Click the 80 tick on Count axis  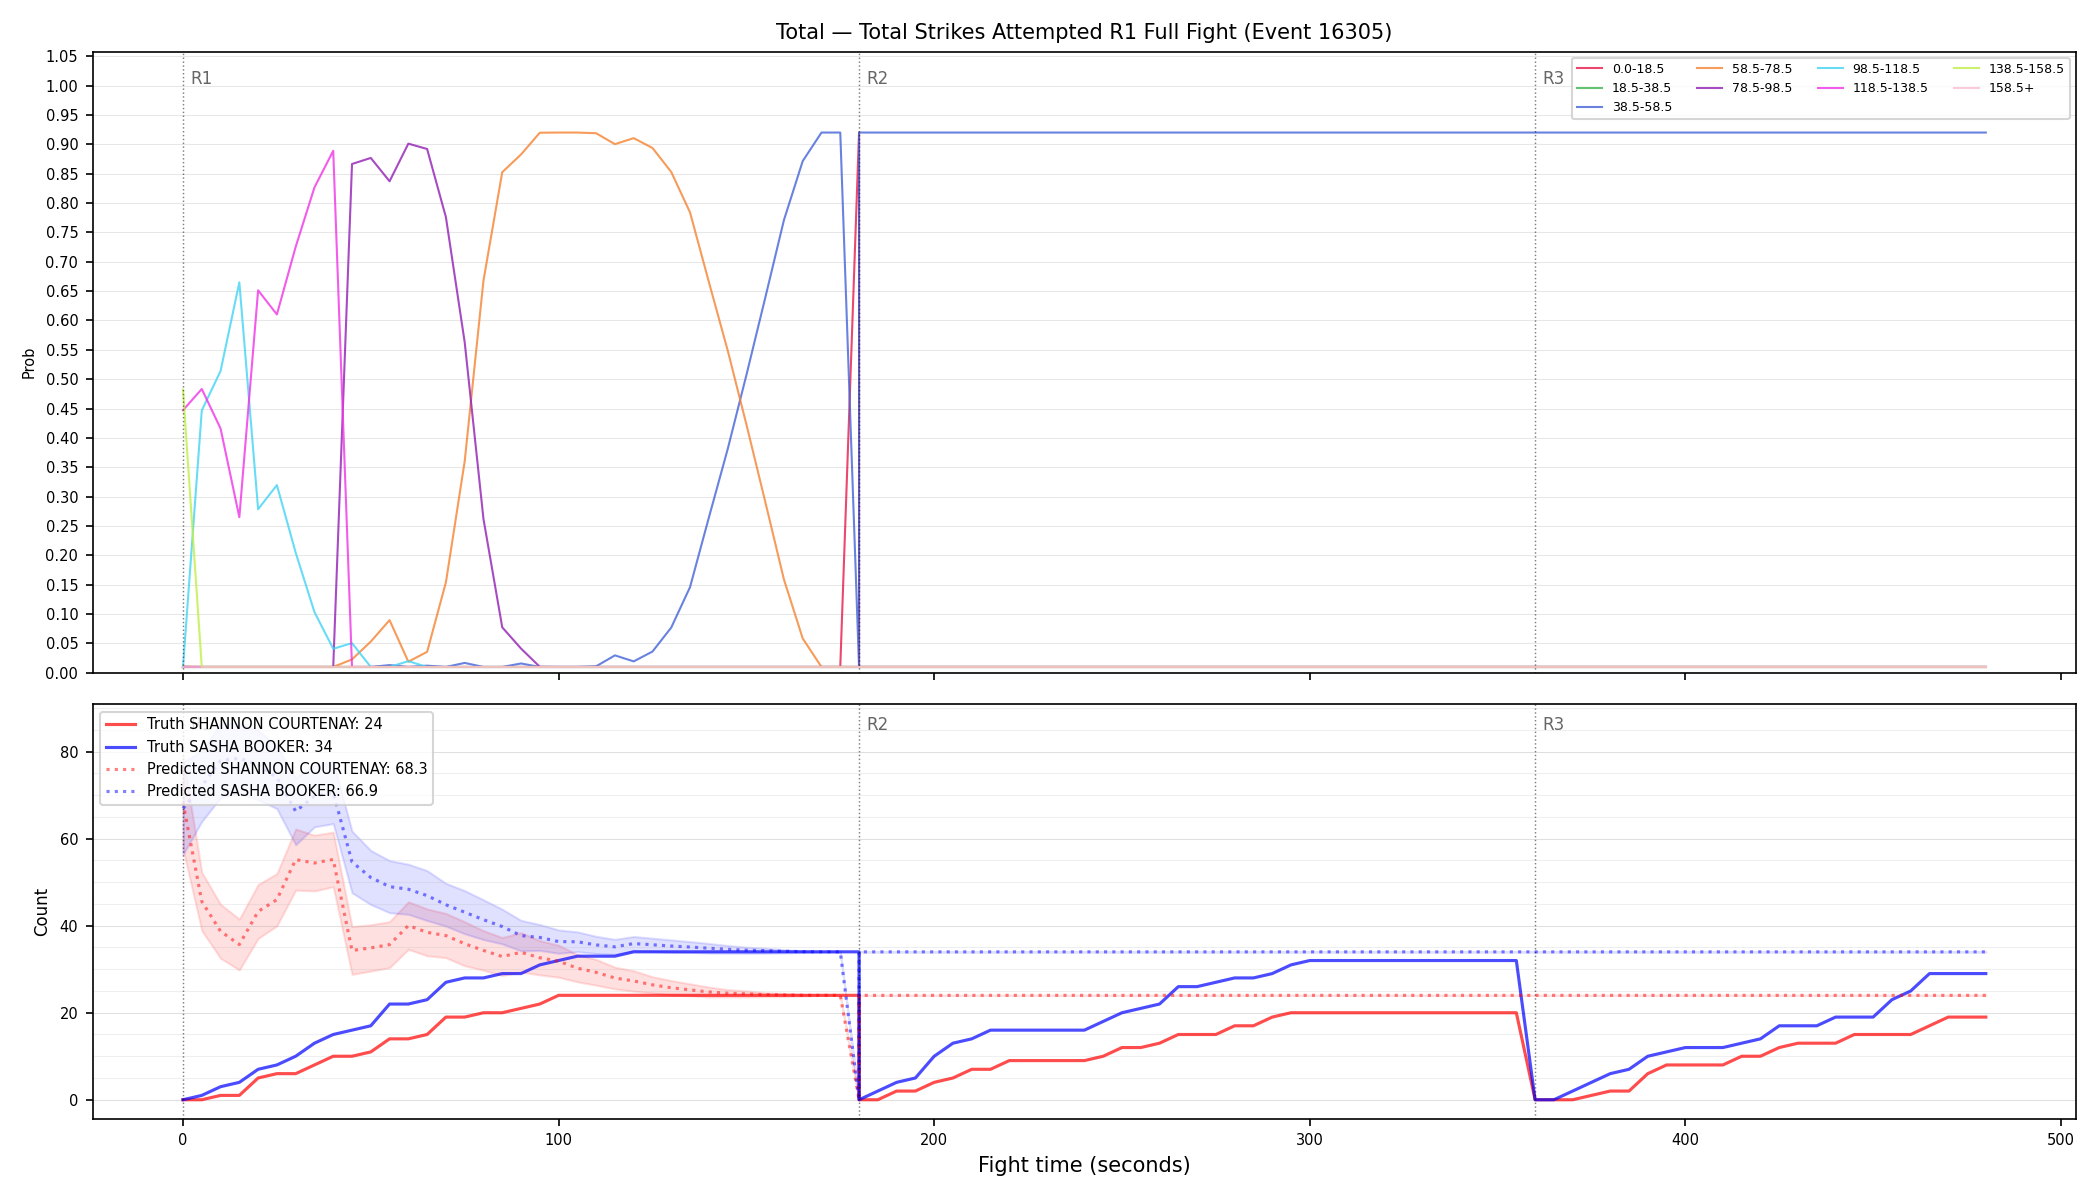[70, 753]
